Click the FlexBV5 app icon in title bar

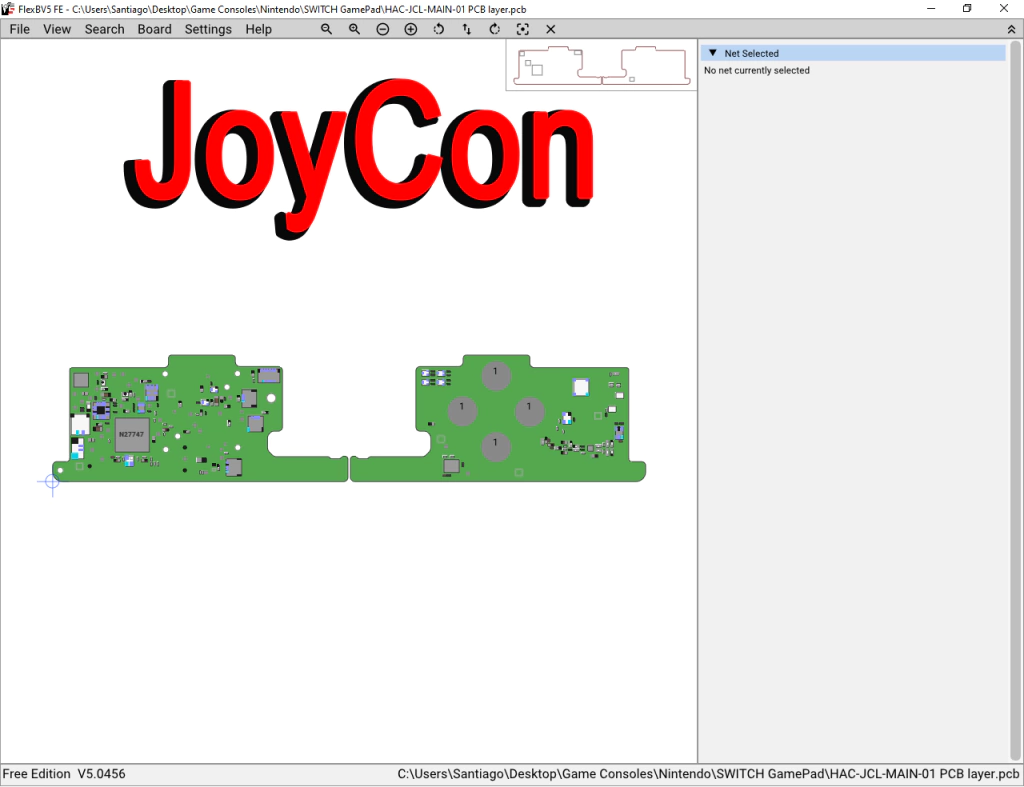point(8,8)
